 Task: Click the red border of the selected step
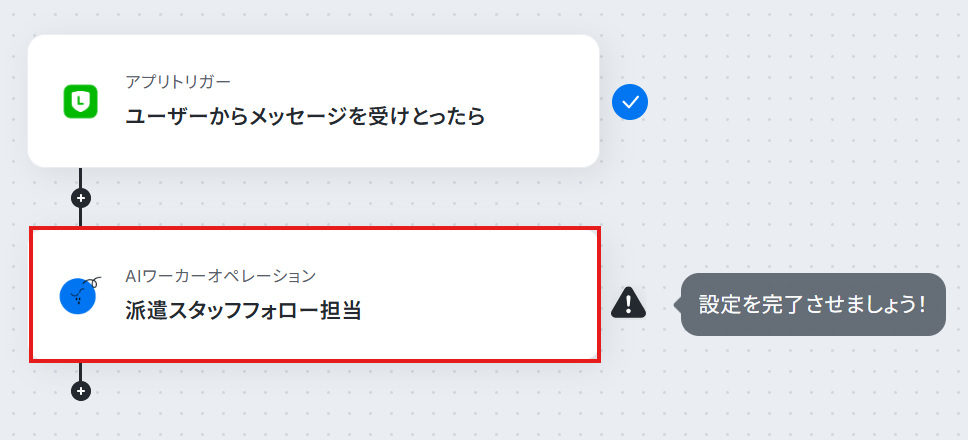pos(315,228)
